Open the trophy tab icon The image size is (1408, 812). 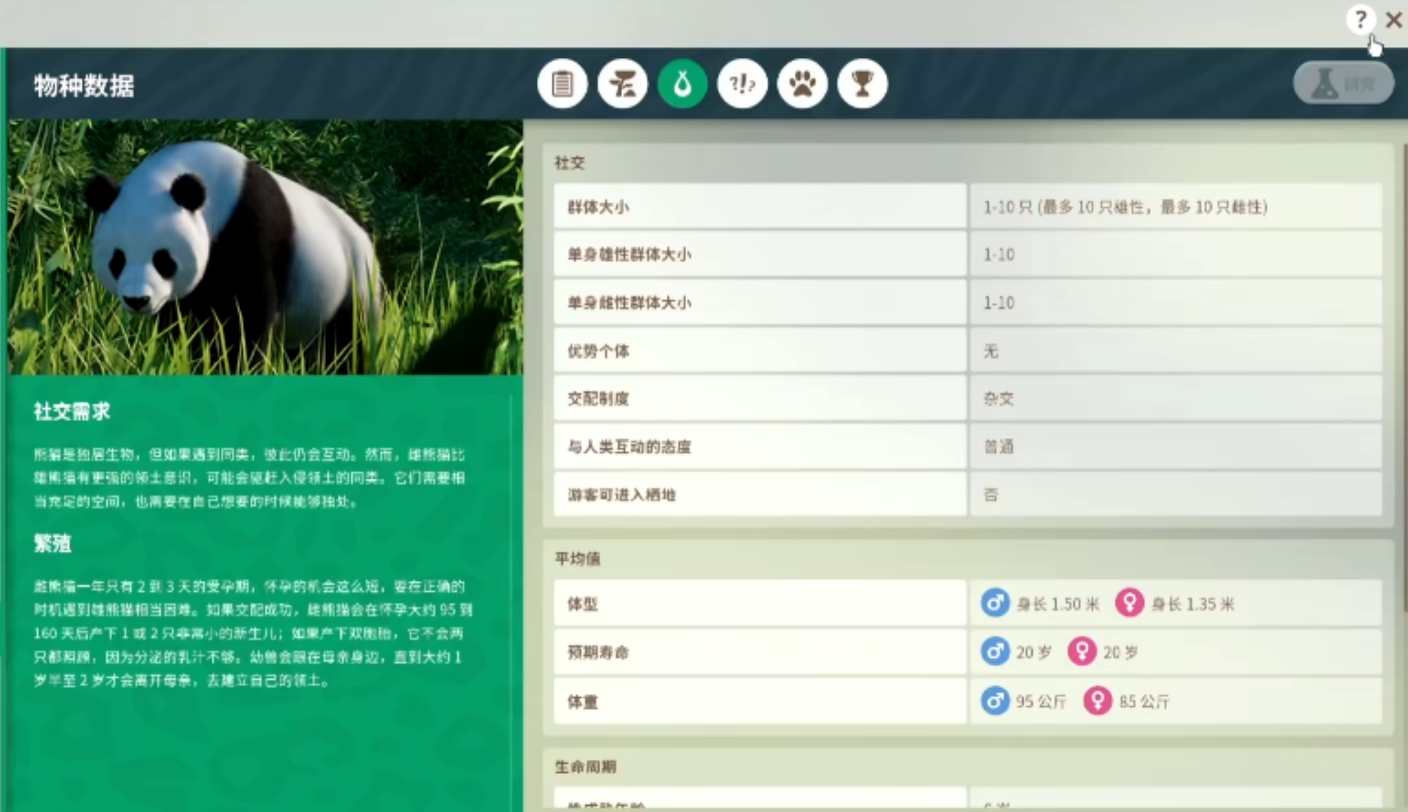tap(862, 85)
